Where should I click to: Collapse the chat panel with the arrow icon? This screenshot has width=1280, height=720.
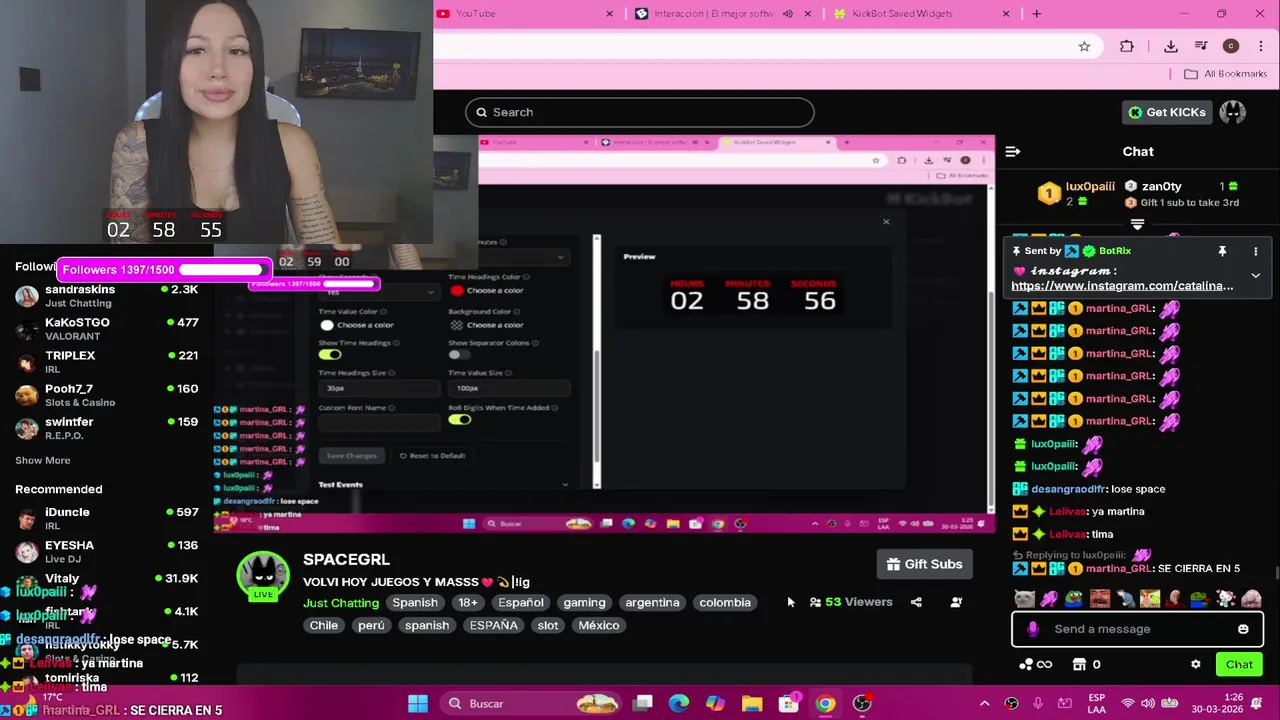1013,152
